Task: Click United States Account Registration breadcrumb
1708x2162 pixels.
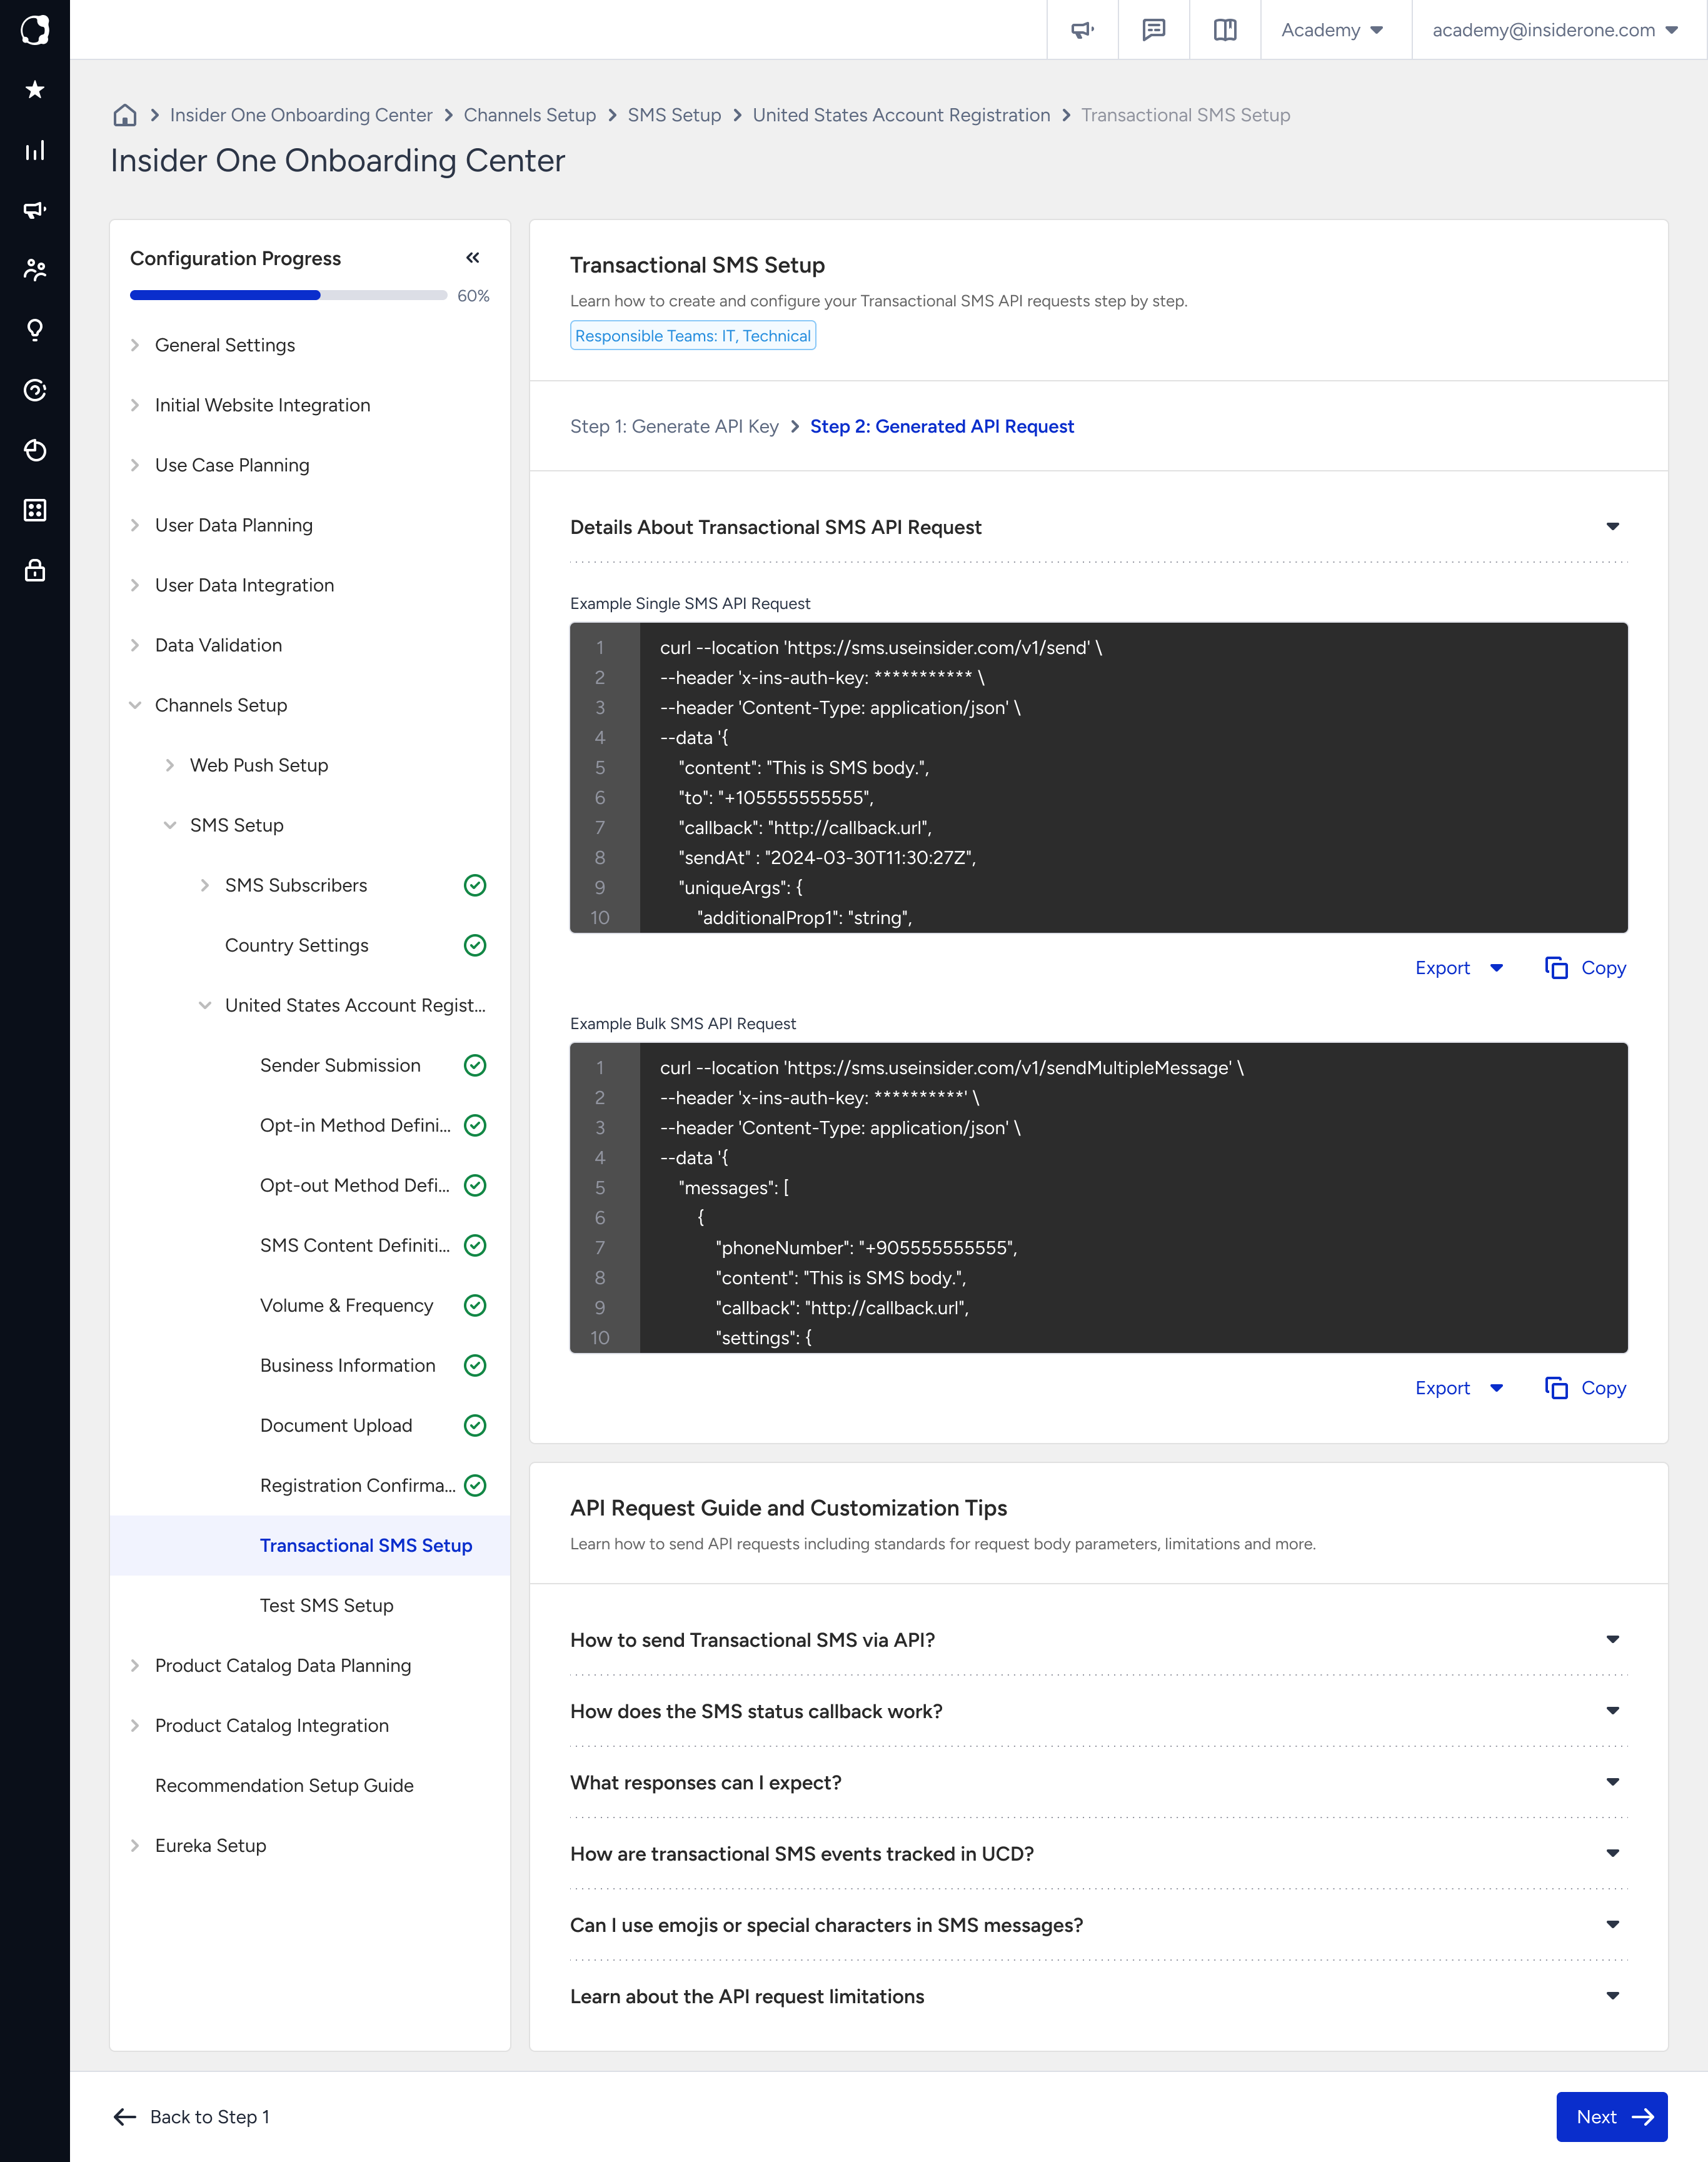Action: [901, 115]
